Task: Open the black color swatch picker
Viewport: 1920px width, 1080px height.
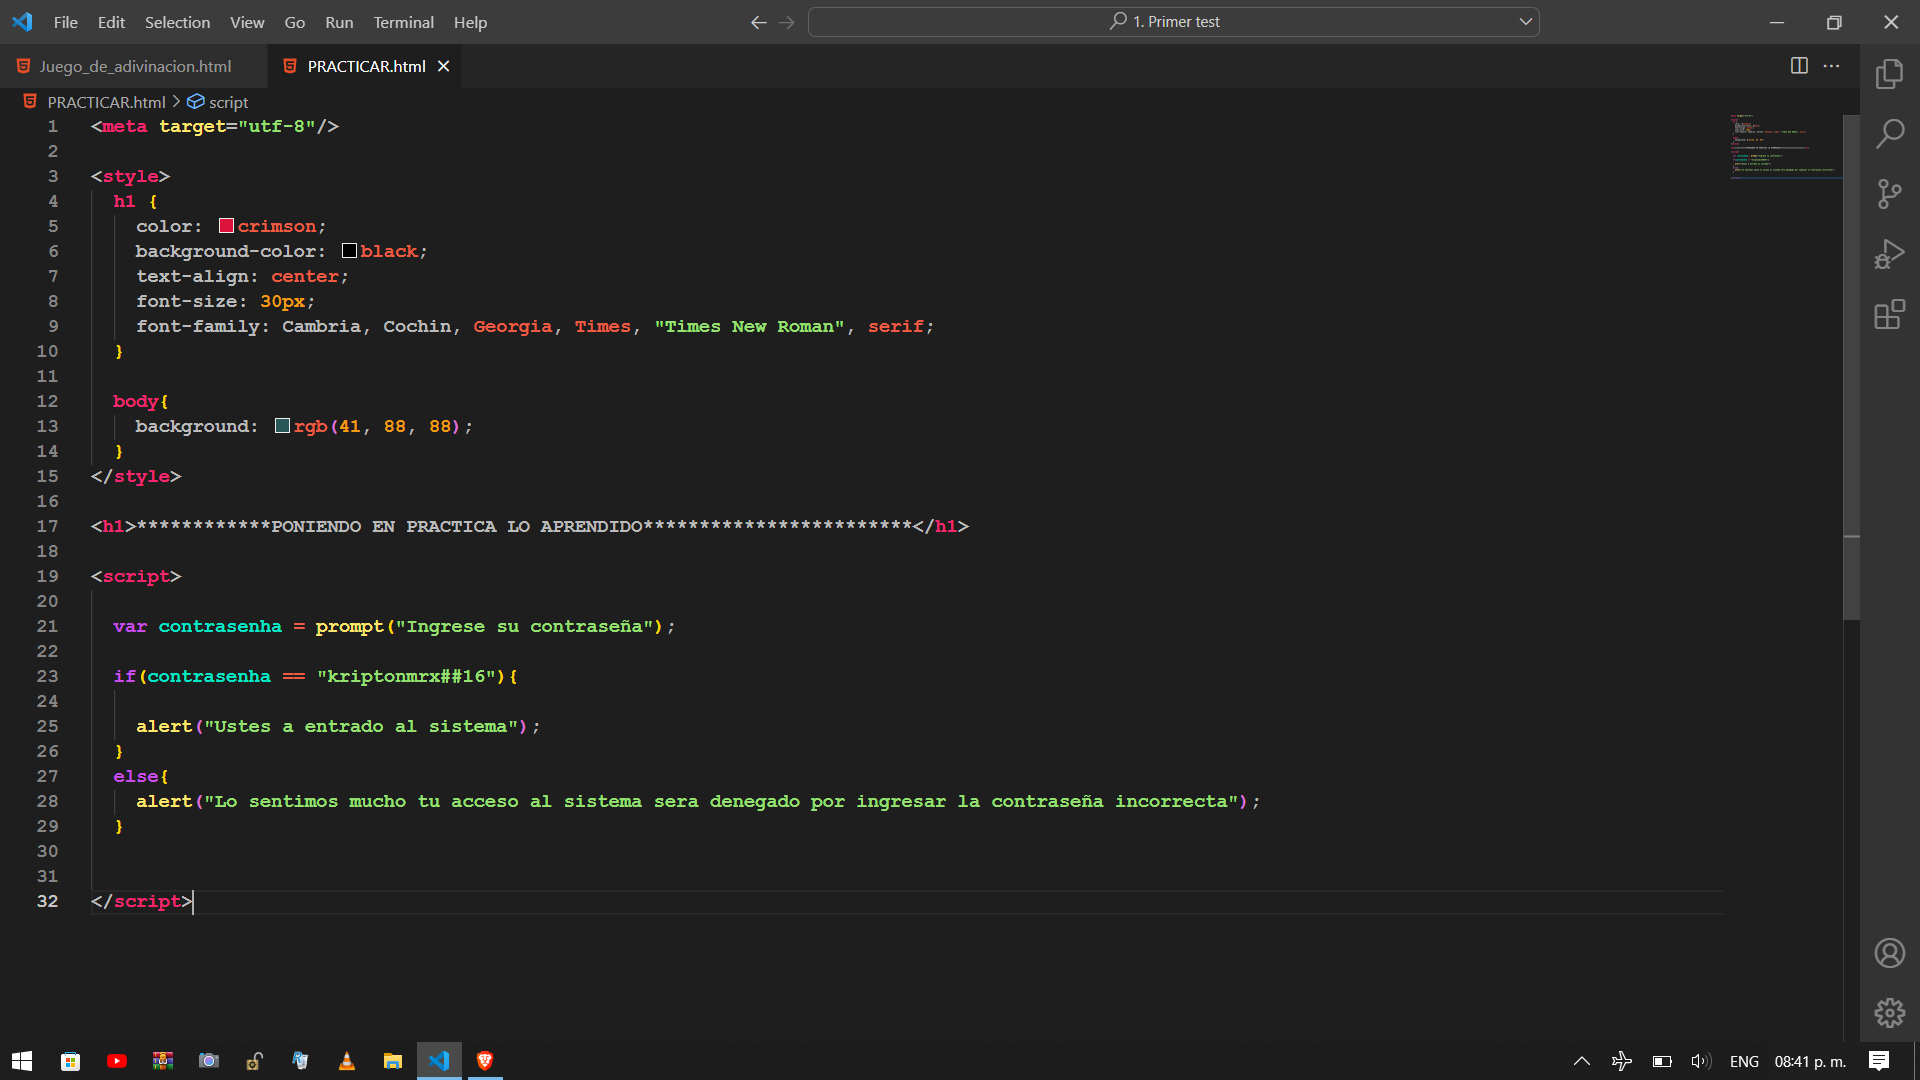Action: point(349,251)
